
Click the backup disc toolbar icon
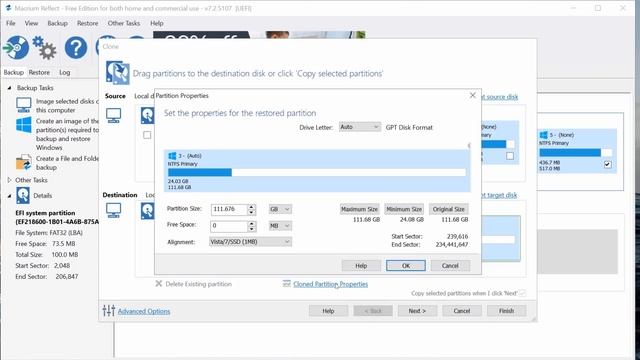(x=16, y=48)
